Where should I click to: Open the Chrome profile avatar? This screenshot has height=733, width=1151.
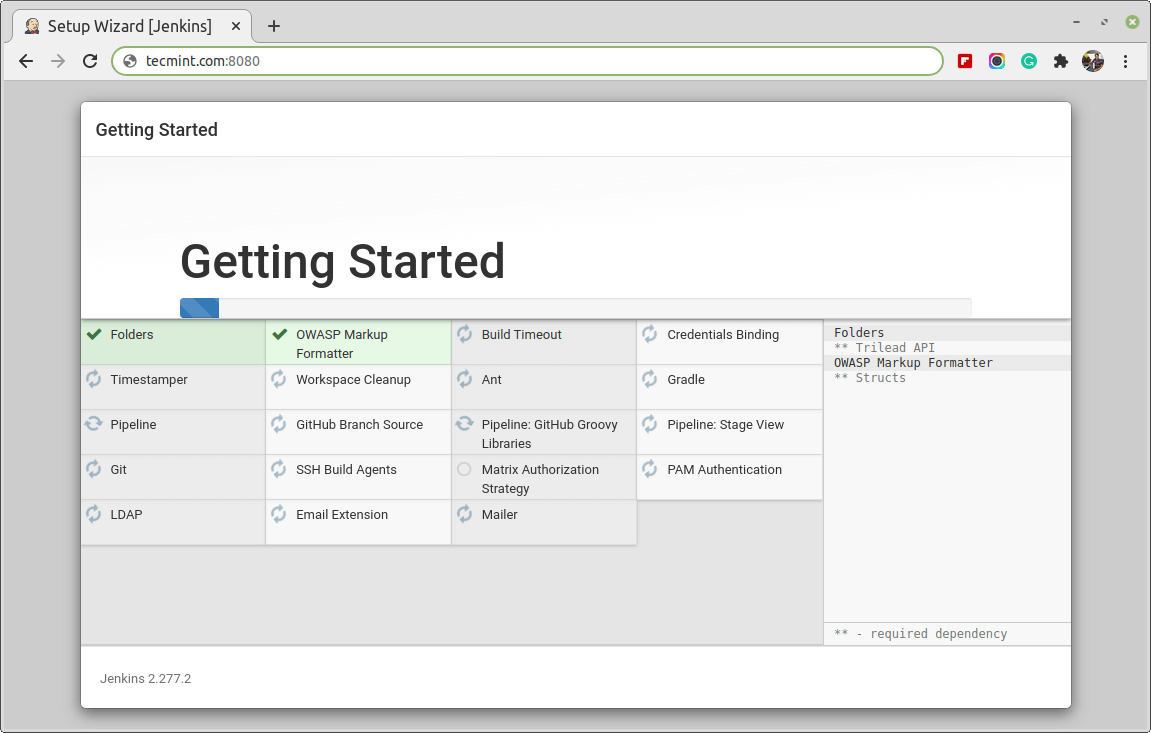tap(1093, 61)
